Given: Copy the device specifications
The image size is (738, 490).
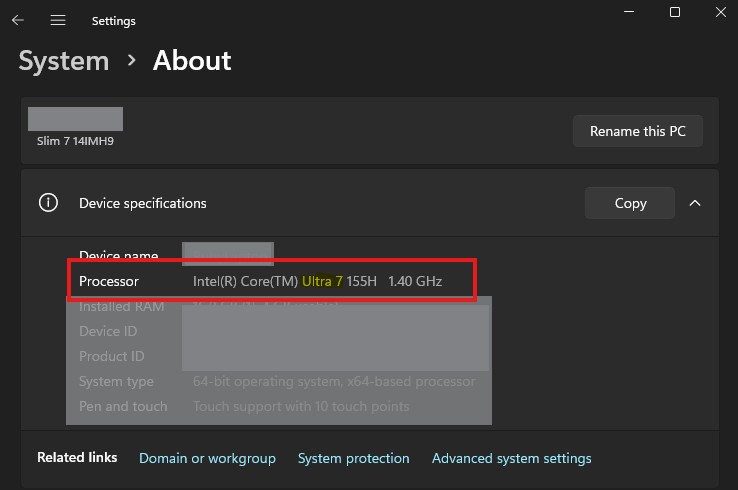Looking at the screenshot, I should tap(630, 203).
